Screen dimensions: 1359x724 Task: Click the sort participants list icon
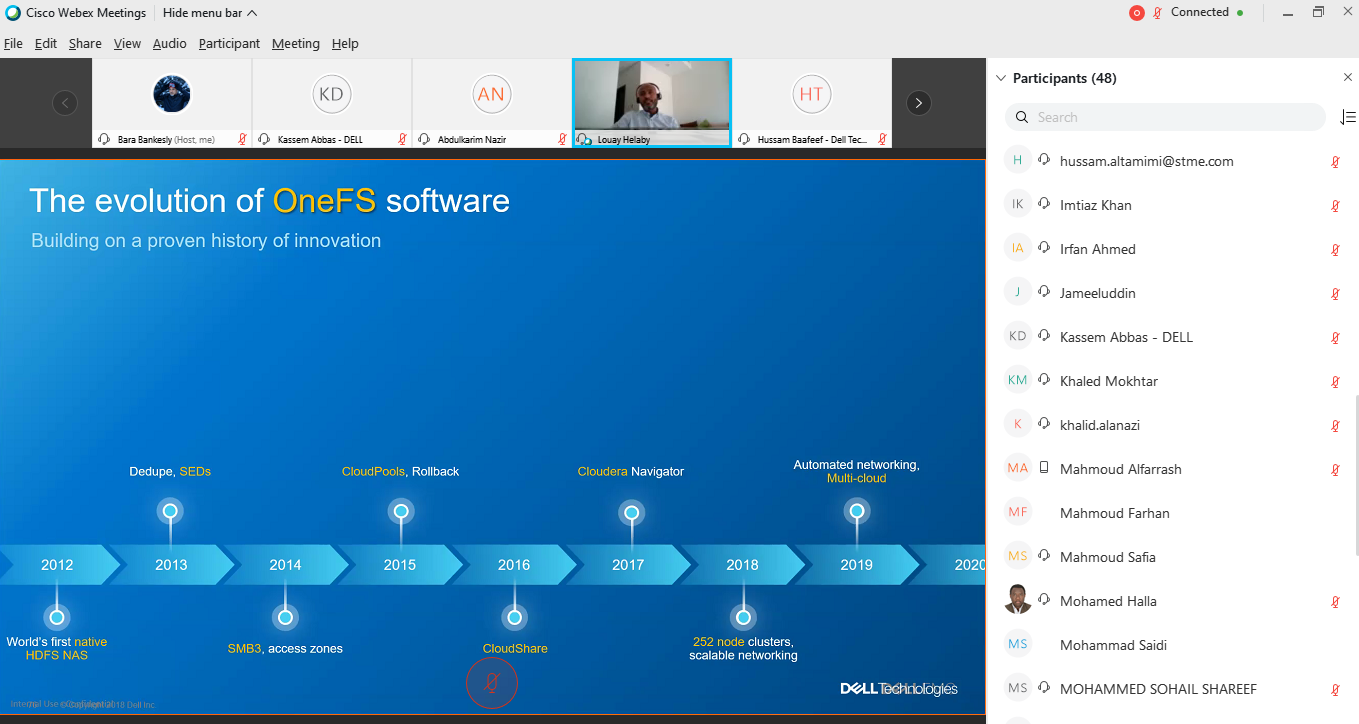coord(1347,117)
